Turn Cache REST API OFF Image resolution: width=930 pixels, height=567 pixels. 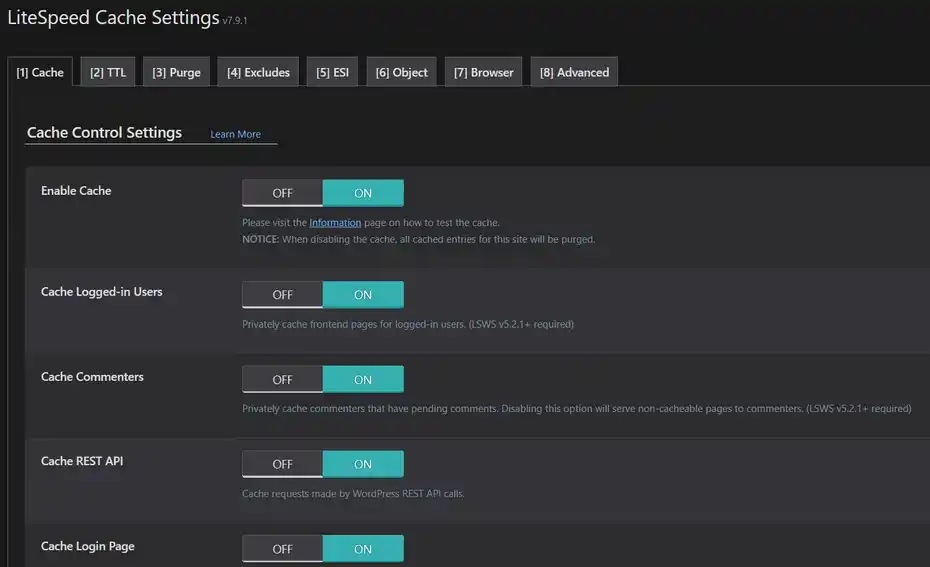click(x=282, y=464)
